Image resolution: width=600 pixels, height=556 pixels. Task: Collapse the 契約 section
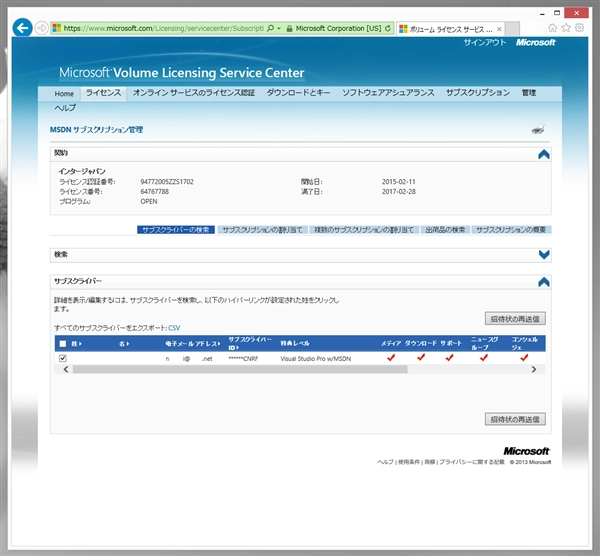coord(544,154)
